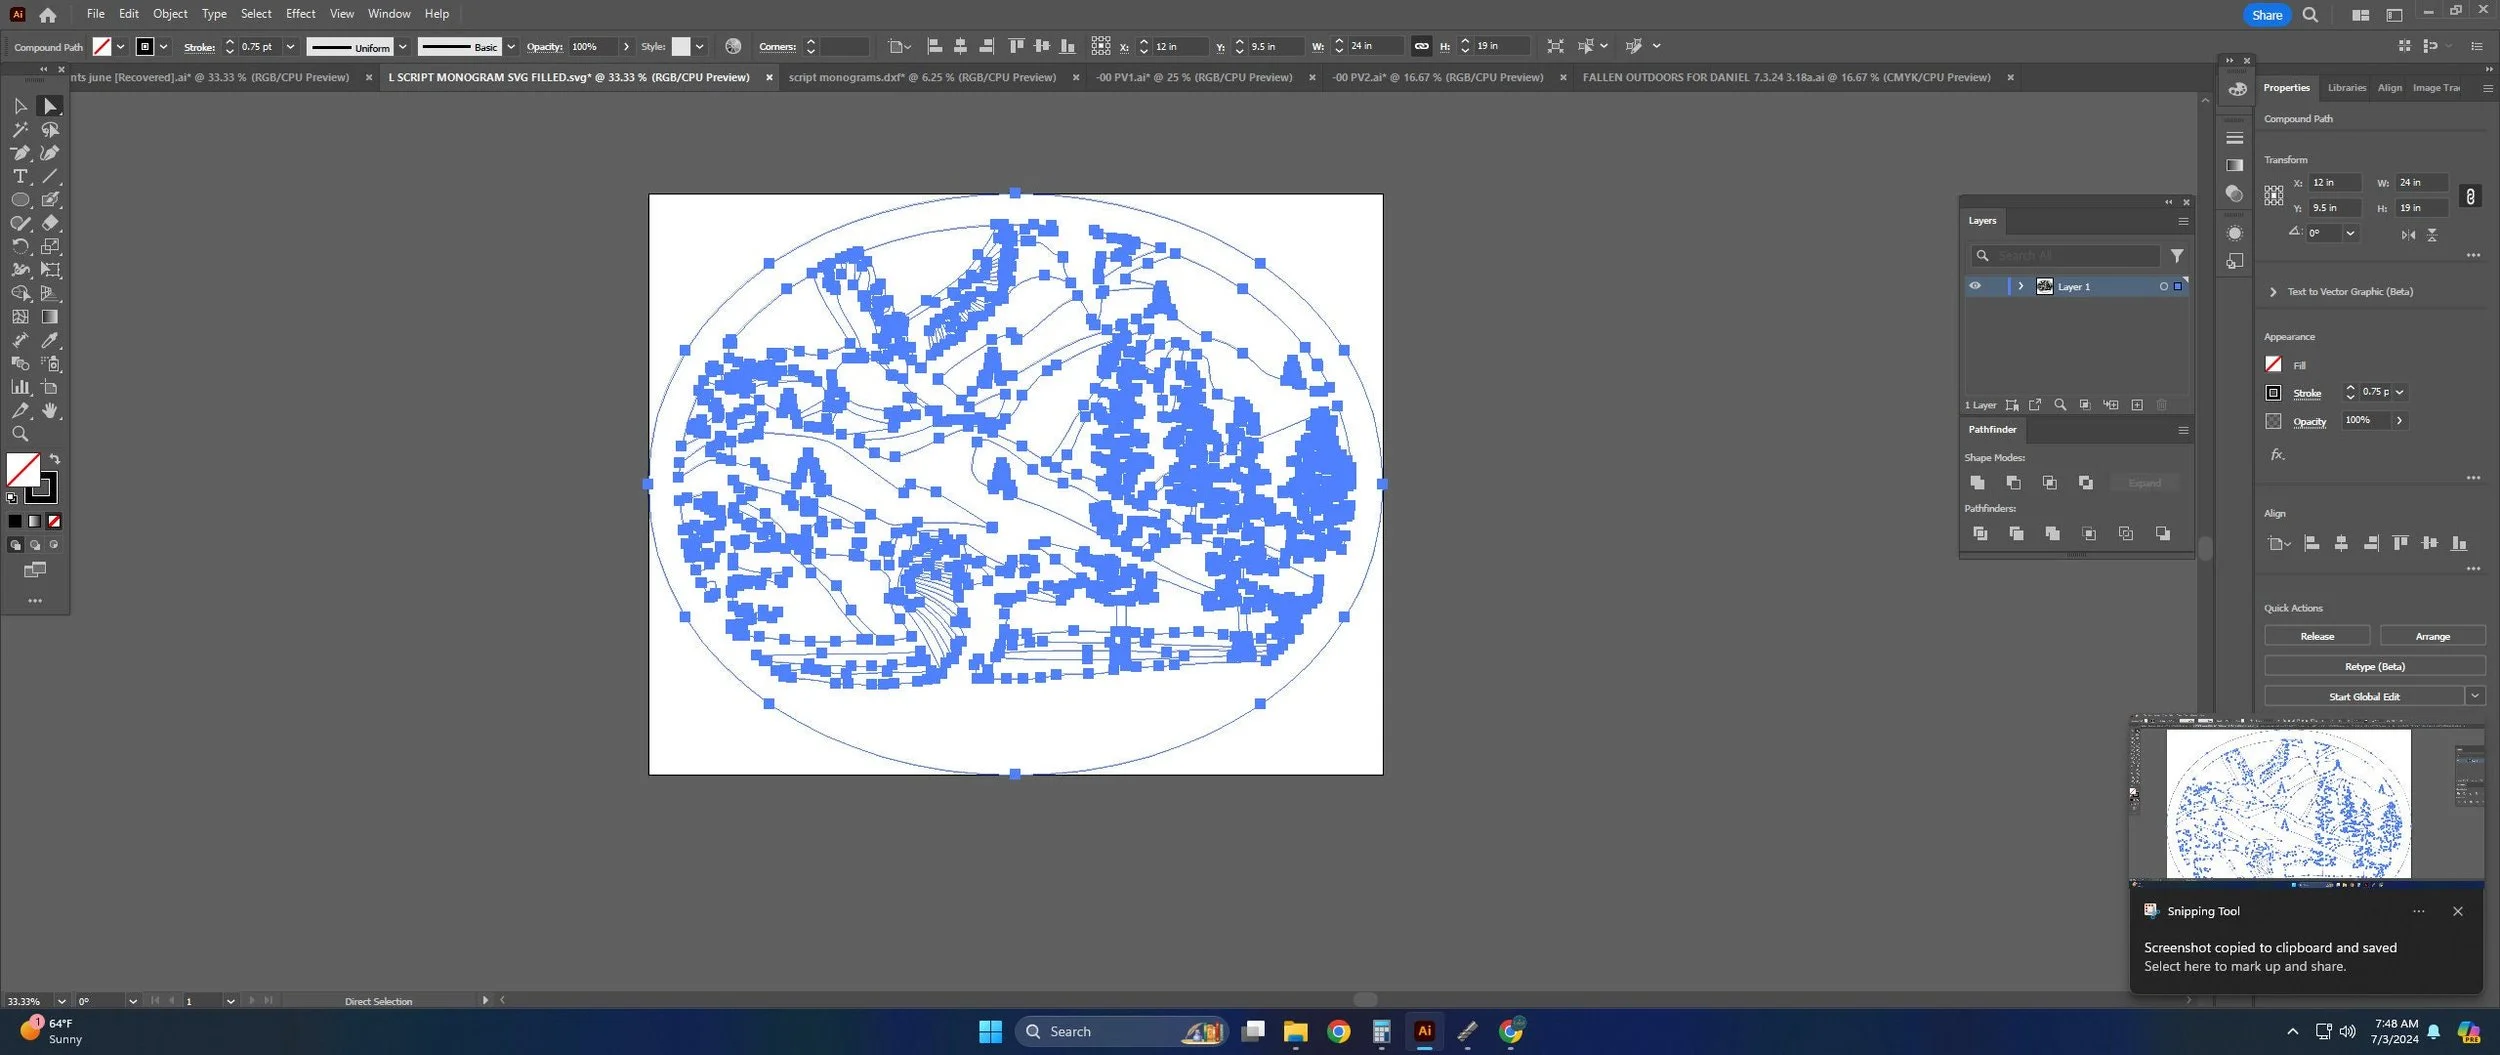The height and width of the screenshot is (1055, 2500).
Task: Click the Release quick action button
Action: click(x=2317, y=636)
